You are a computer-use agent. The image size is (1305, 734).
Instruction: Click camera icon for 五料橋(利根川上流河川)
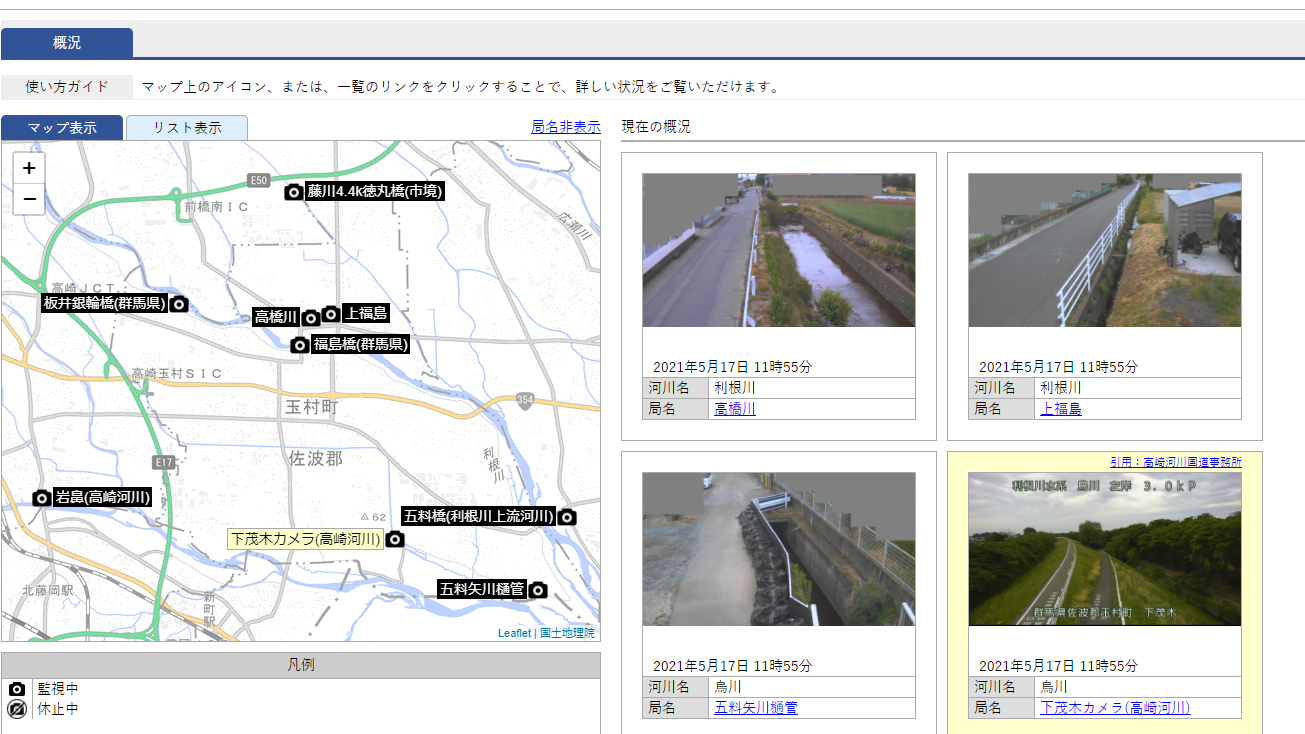pos(567,517)
